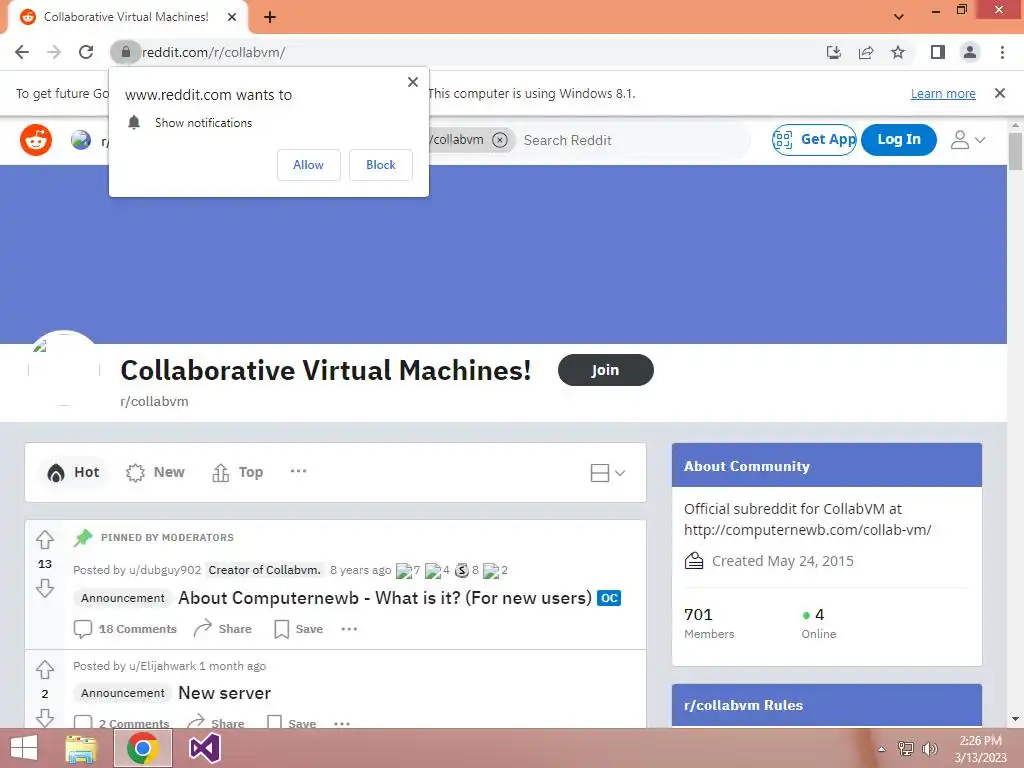The width and height of the screenshot is (1024, 768).
Task: Open the Chrome profile avatar
Action: point(970,52)
